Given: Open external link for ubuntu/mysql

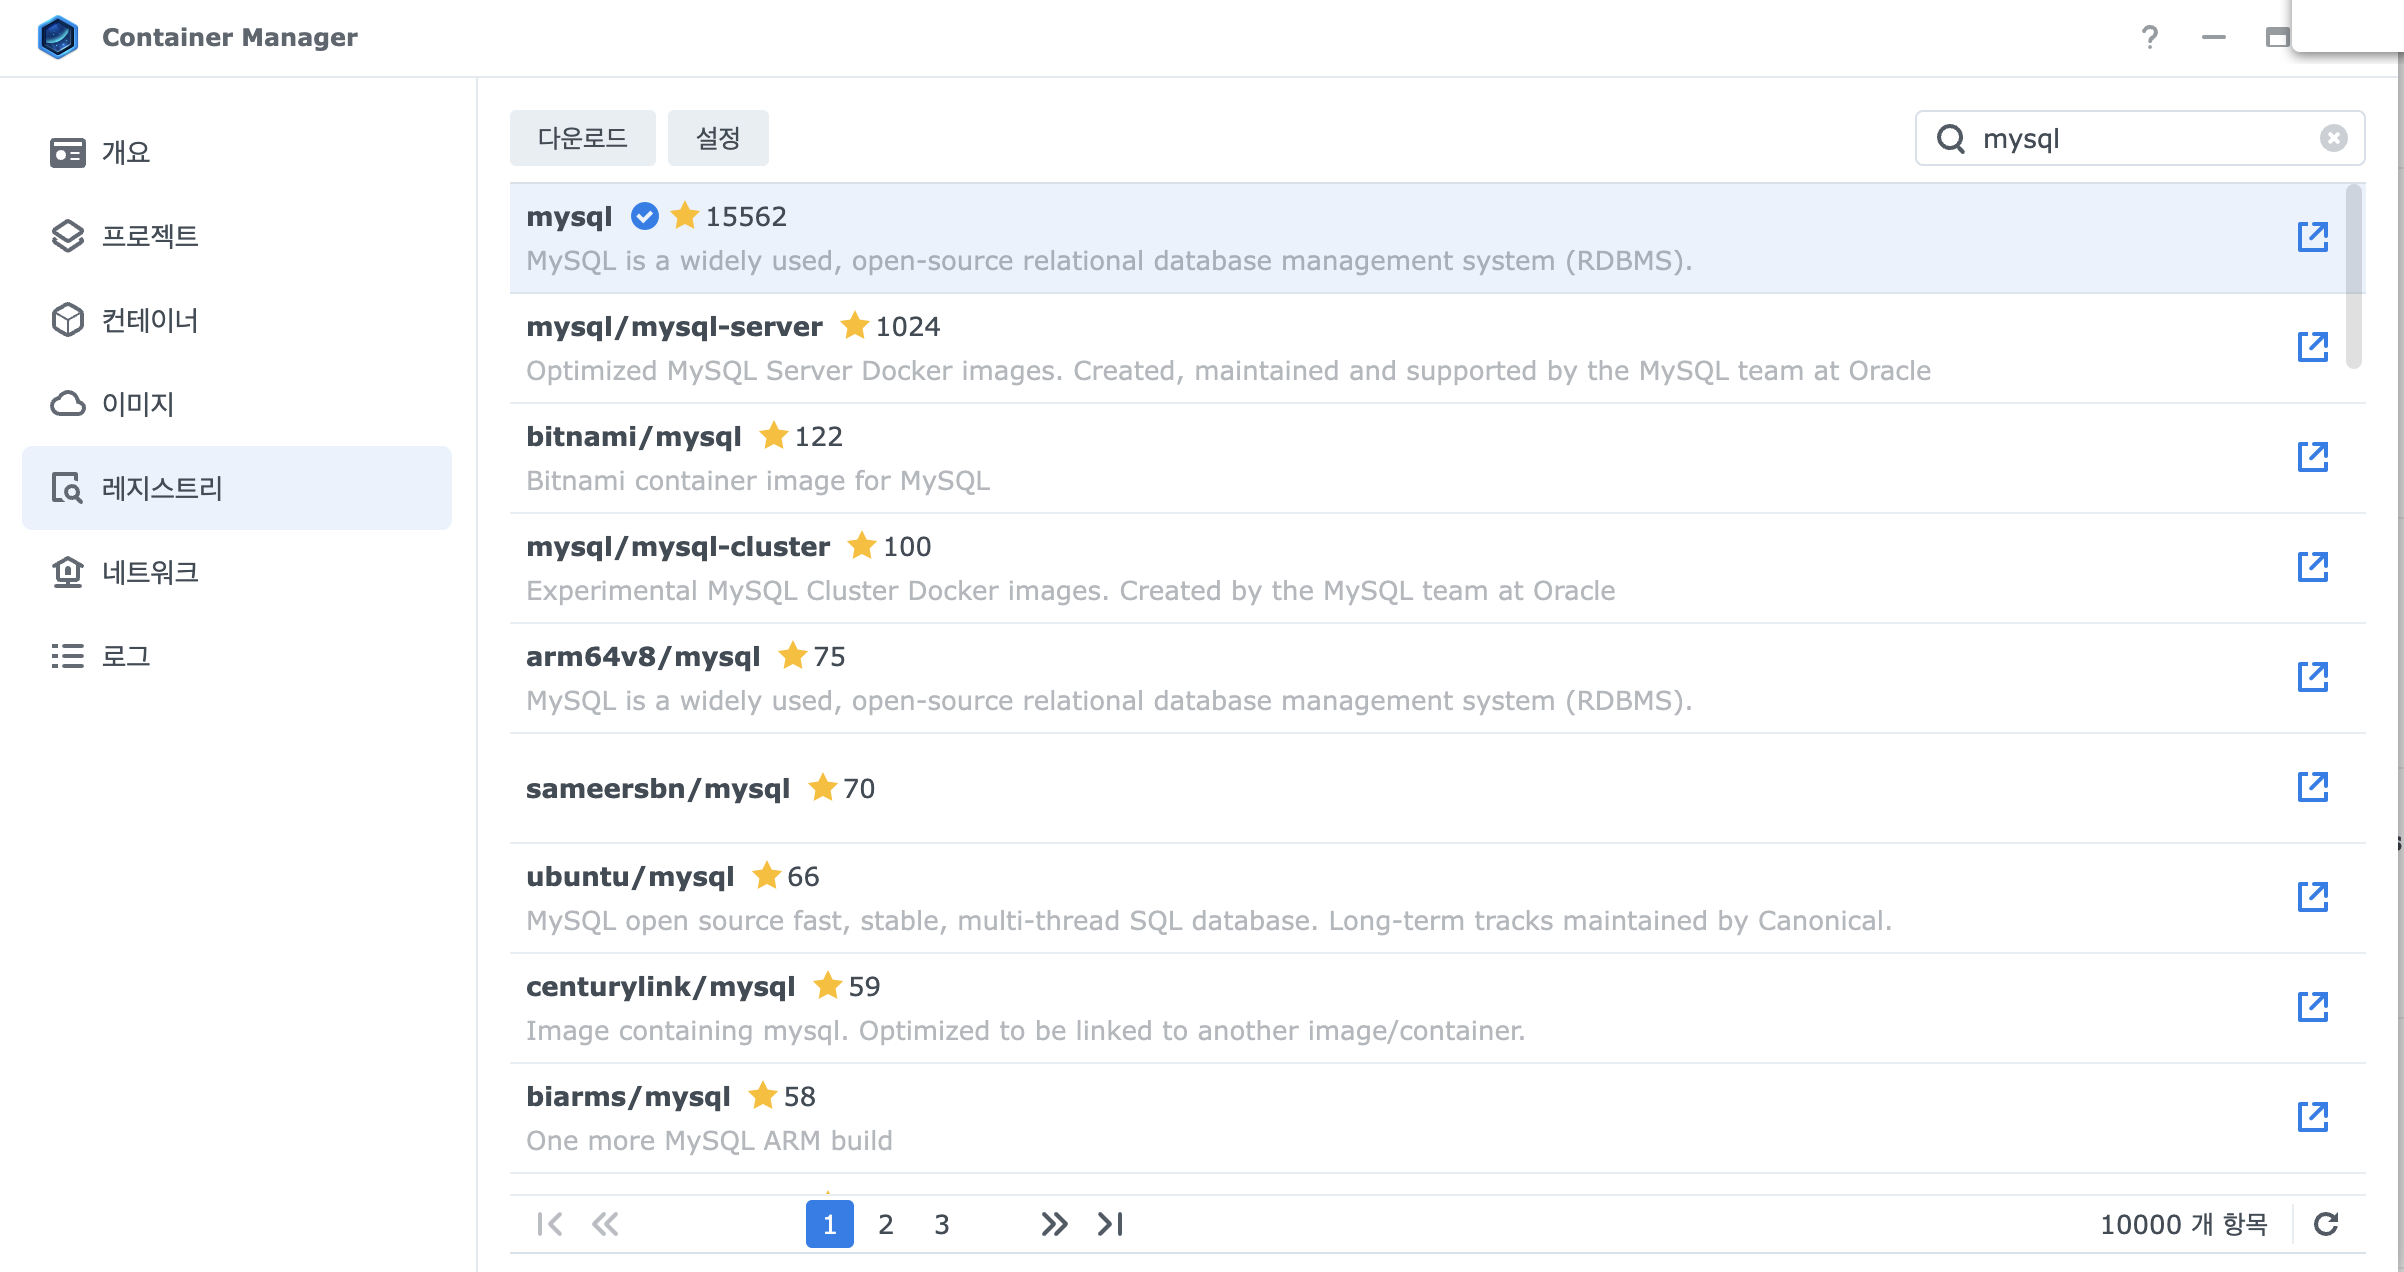Looking at the screenshot, I should pos(2312,897).
